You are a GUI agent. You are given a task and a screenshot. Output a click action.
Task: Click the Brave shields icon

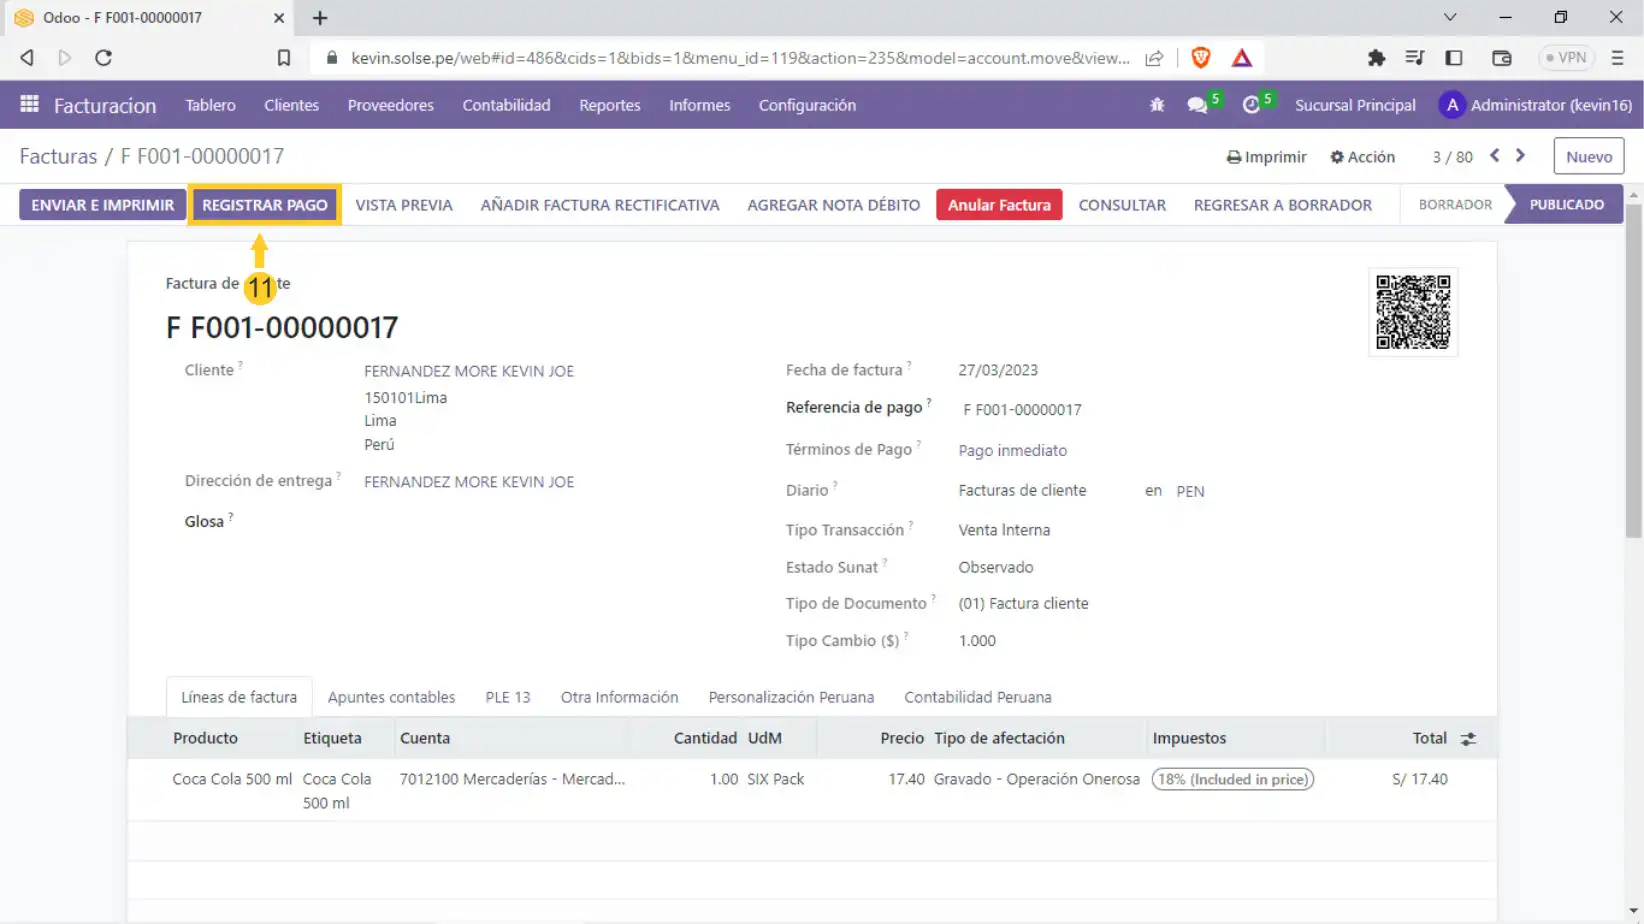[x=1201, y=58]
